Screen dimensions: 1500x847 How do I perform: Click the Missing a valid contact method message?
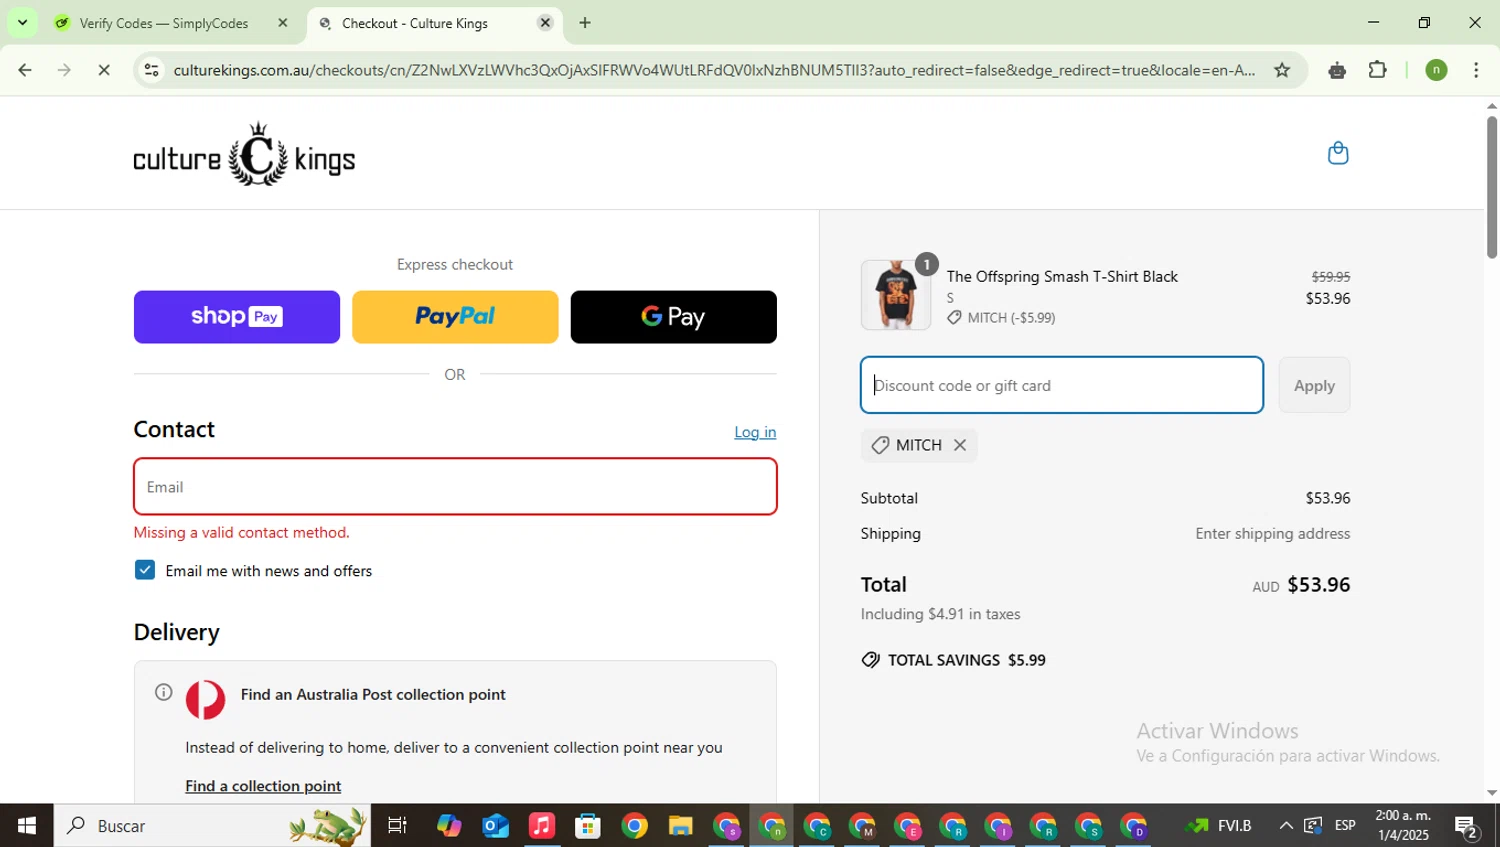[x=241, y=533]
